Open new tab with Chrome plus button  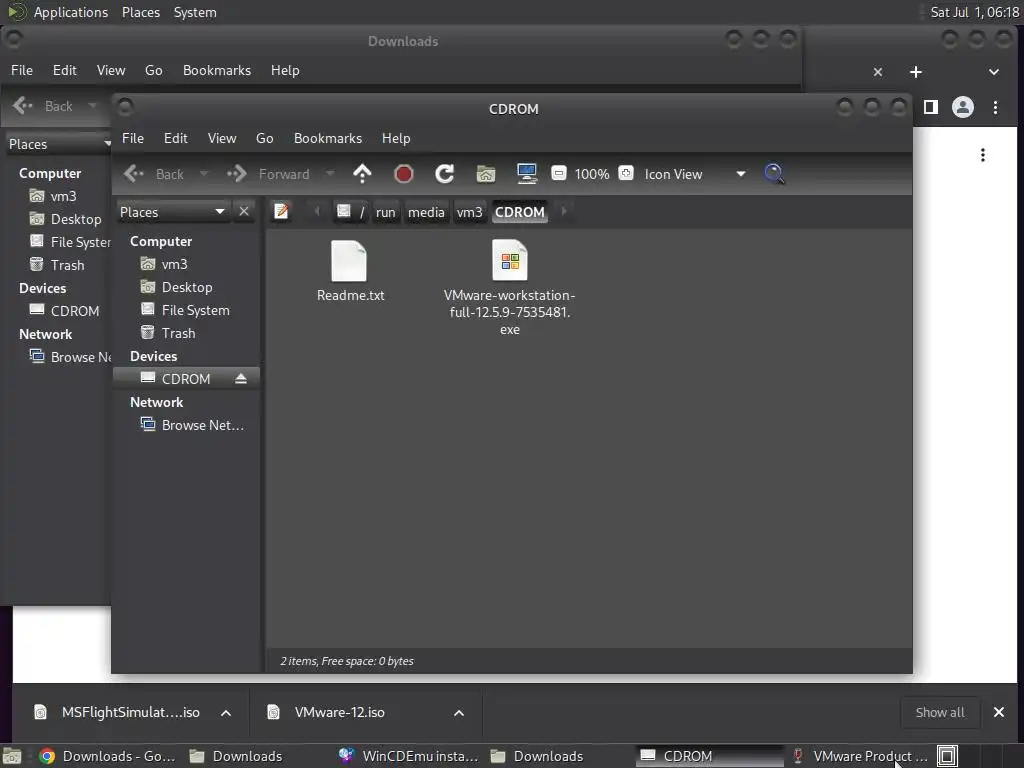[916, 72]
